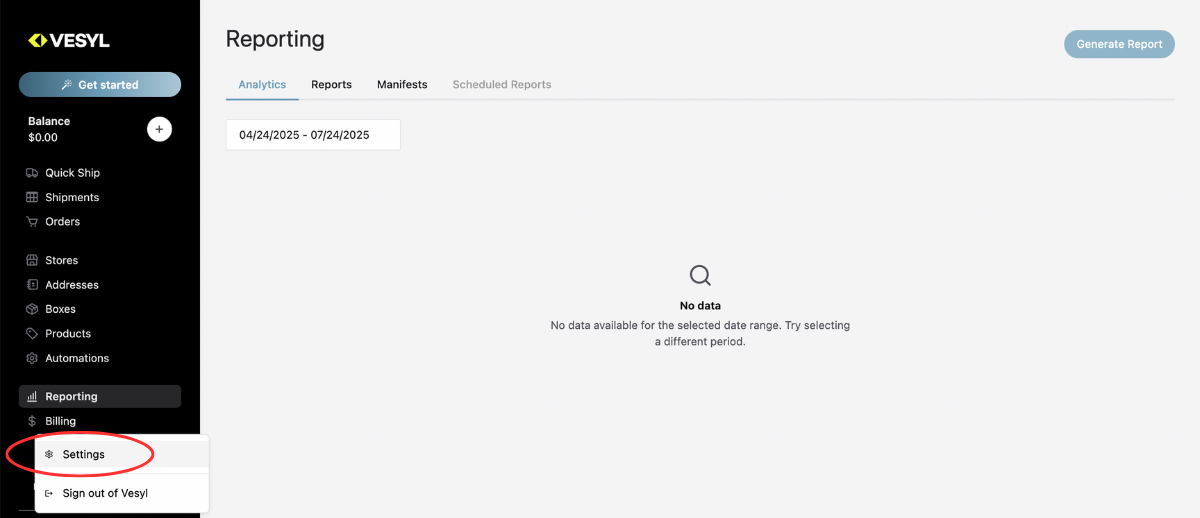Click the Get started button

tap(100, 85)
